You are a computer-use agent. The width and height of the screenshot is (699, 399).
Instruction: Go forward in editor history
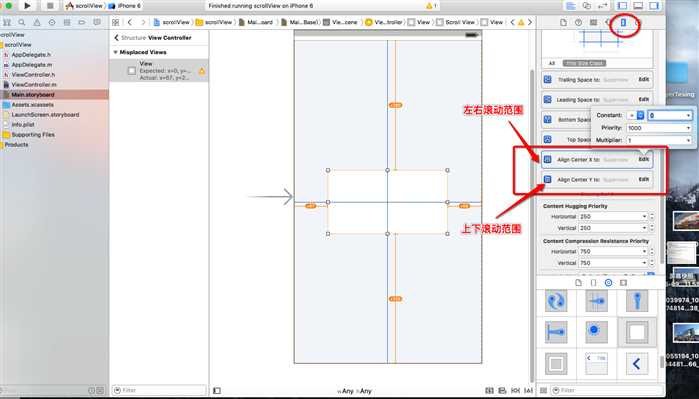click(x=143, y=22)
